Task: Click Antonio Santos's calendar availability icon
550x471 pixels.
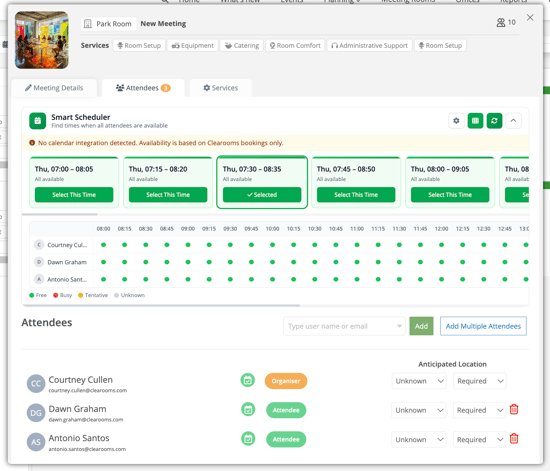Action: 248,439
